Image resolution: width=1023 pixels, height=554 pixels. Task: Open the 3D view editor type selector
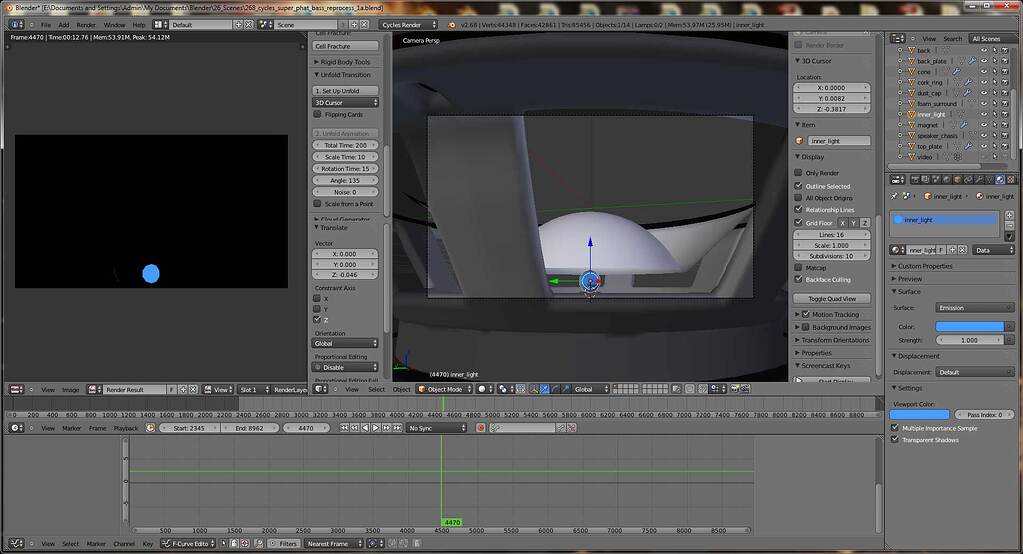pos(321,389)
